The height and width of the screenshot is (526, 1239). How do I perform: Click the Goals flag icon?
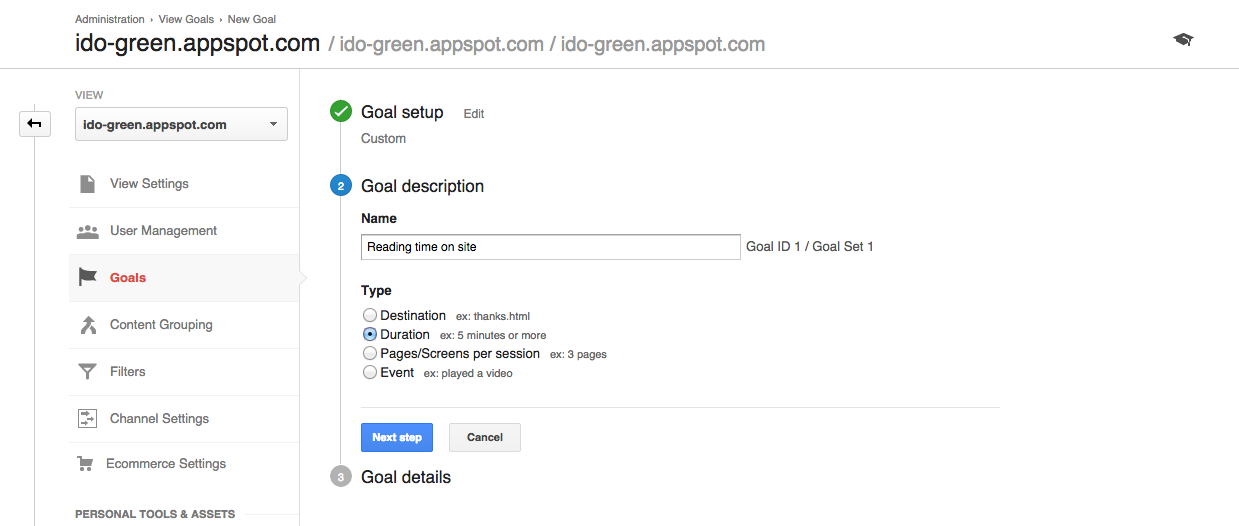88,278
